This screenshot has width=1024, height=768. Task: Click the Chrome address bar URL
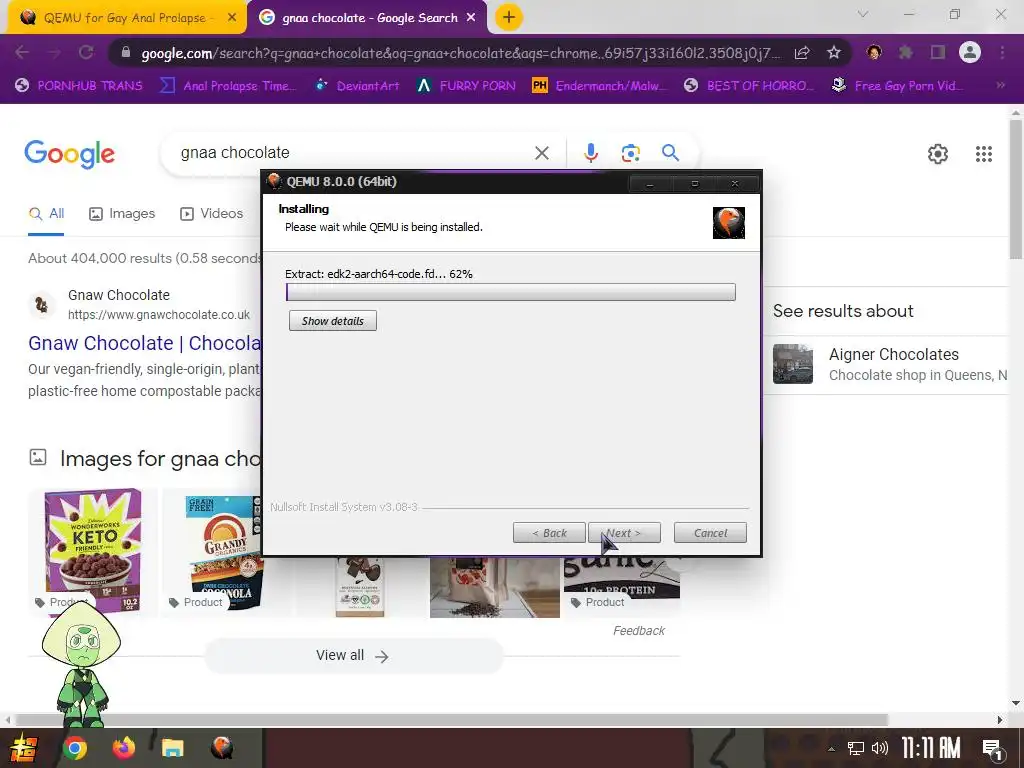pyautogui.click(x=460, y=53)
